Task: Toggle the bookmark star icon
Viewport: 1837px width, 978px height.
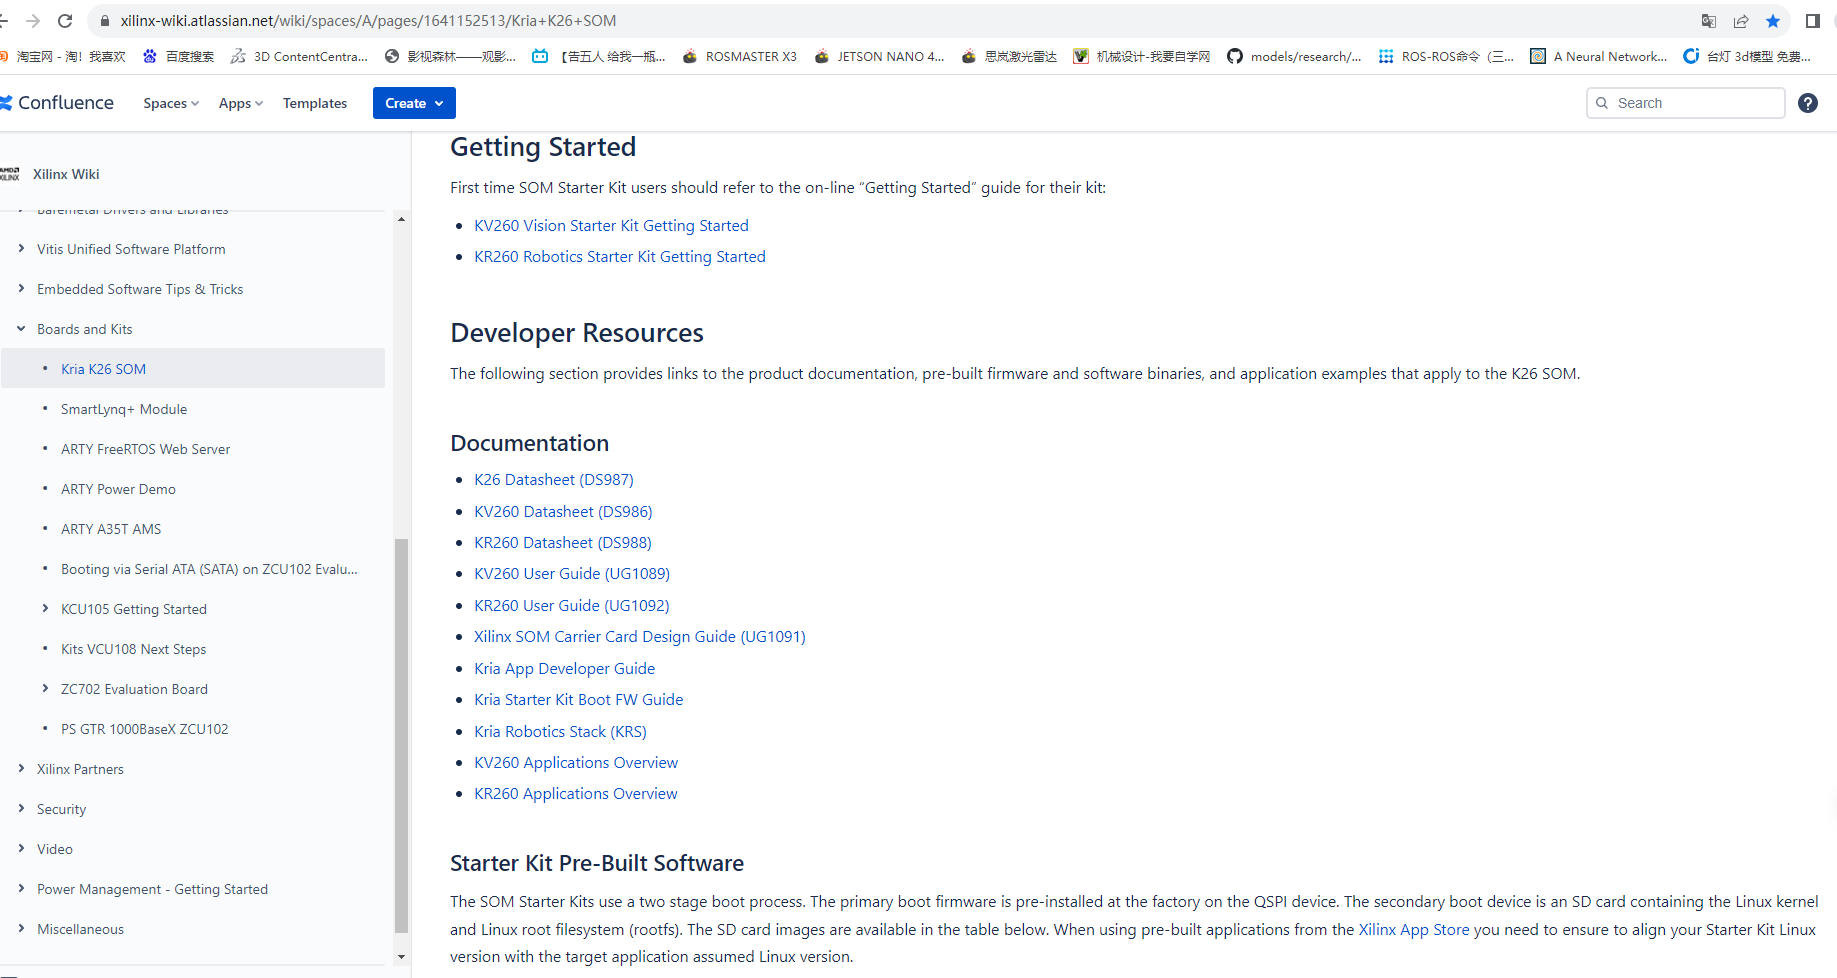Action: point(1773,21)
